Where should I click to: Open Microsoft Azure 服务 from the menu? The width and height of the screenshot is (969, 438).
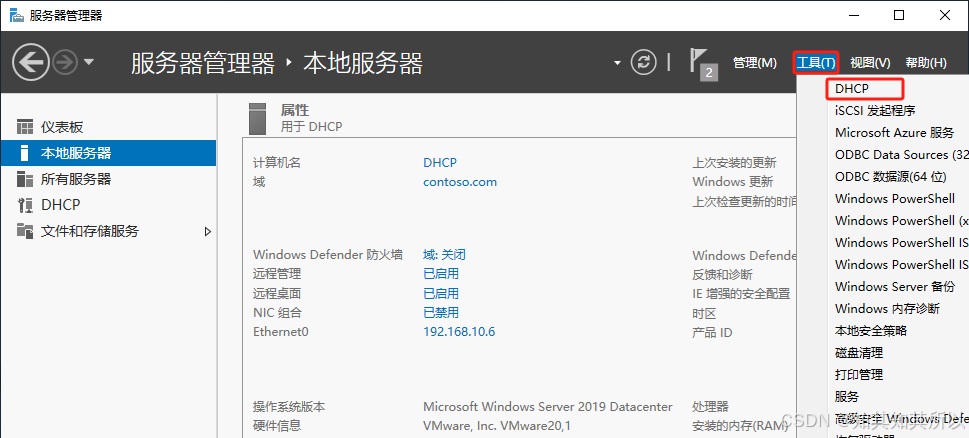[894, 133]
